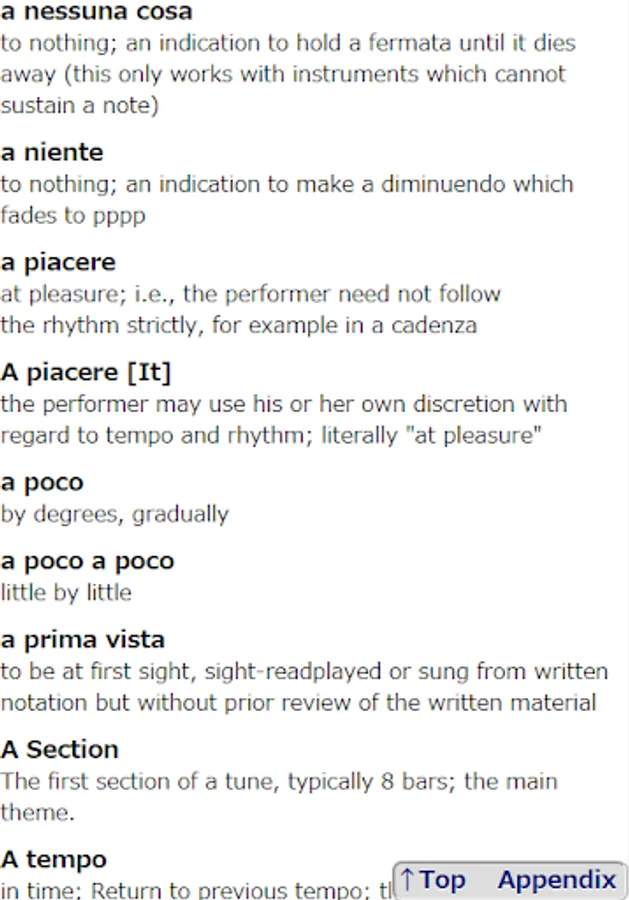Click the lowercase 'a piacere' heading
This screenshot has width=629, height=900.
click(58, 262)
